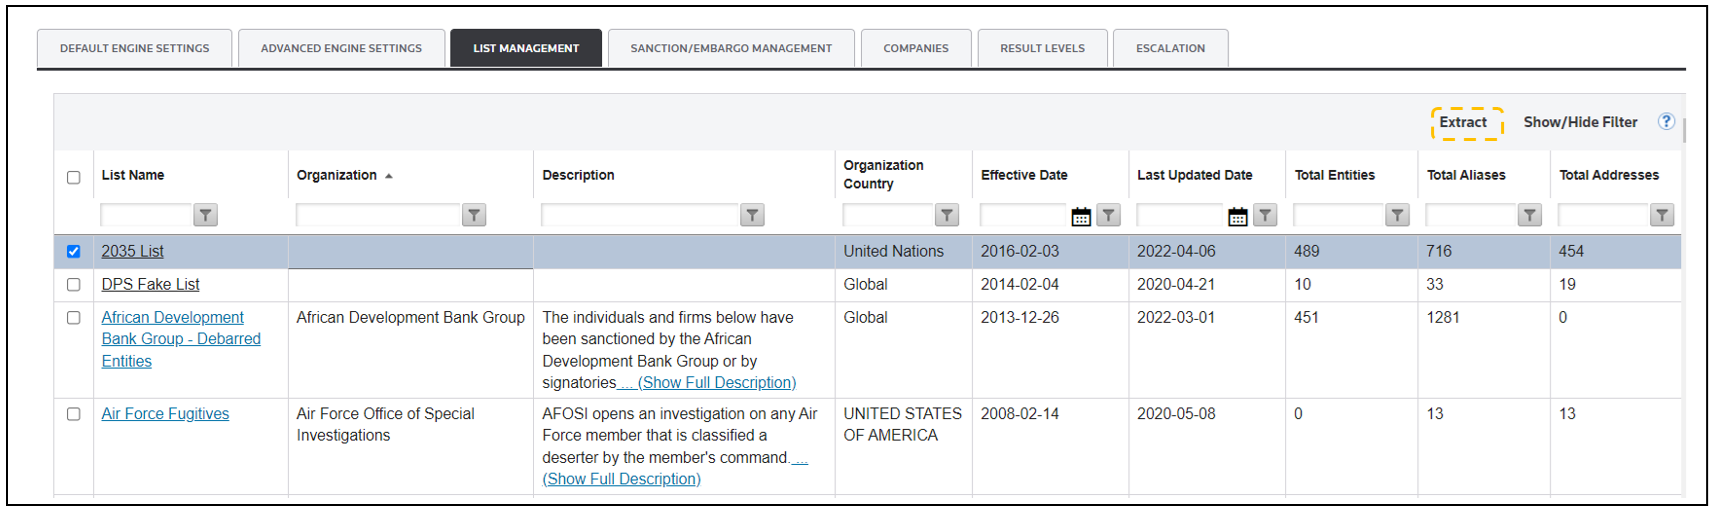Click the Total Entities filter icon
This screenshot has height=512, width=1714.
point(1397,215)
